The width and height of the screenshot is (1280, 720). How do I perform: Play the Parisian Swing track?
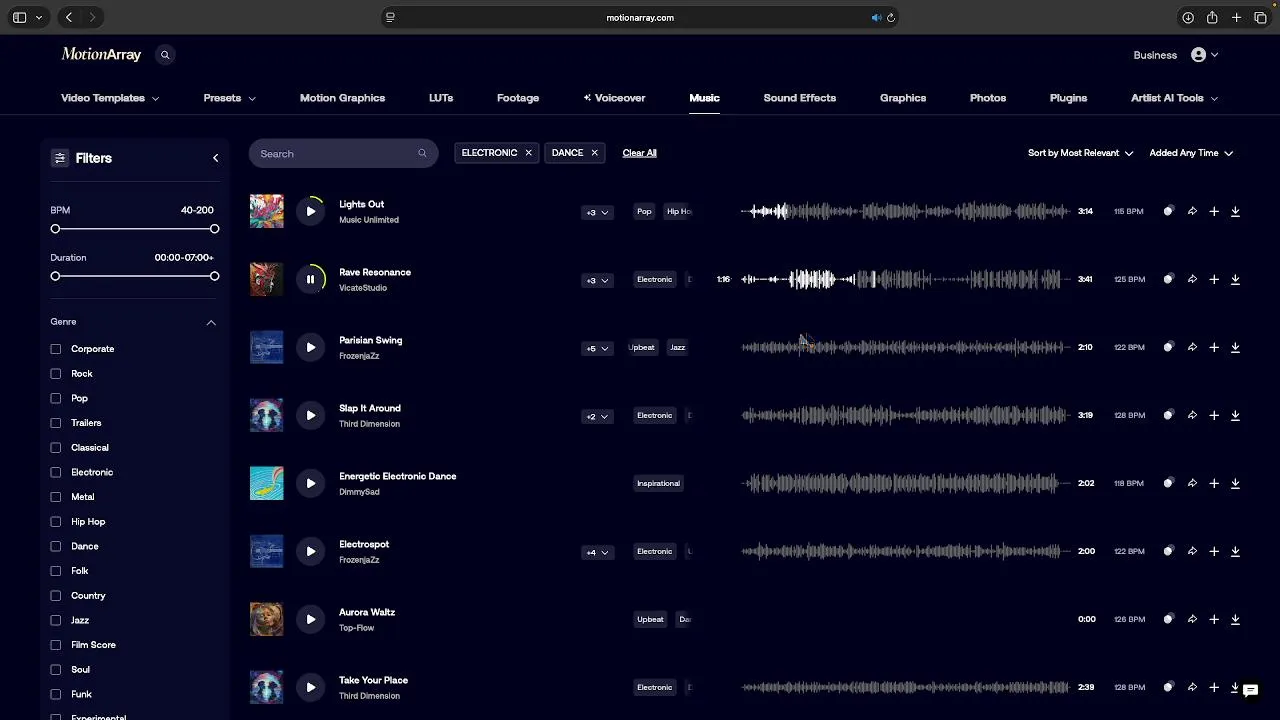[310, 347]
